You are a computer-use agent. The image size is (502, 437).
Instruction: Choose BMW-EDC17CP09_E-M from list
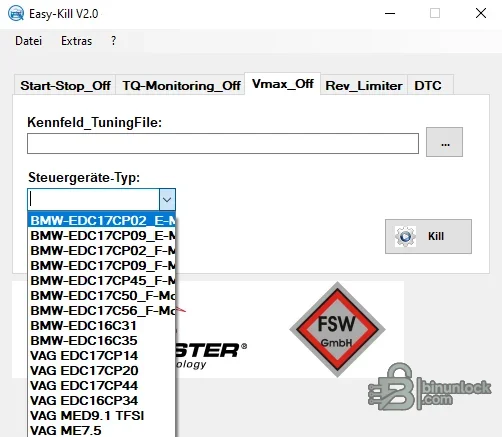pyautogui.click(x=102, y=236)
